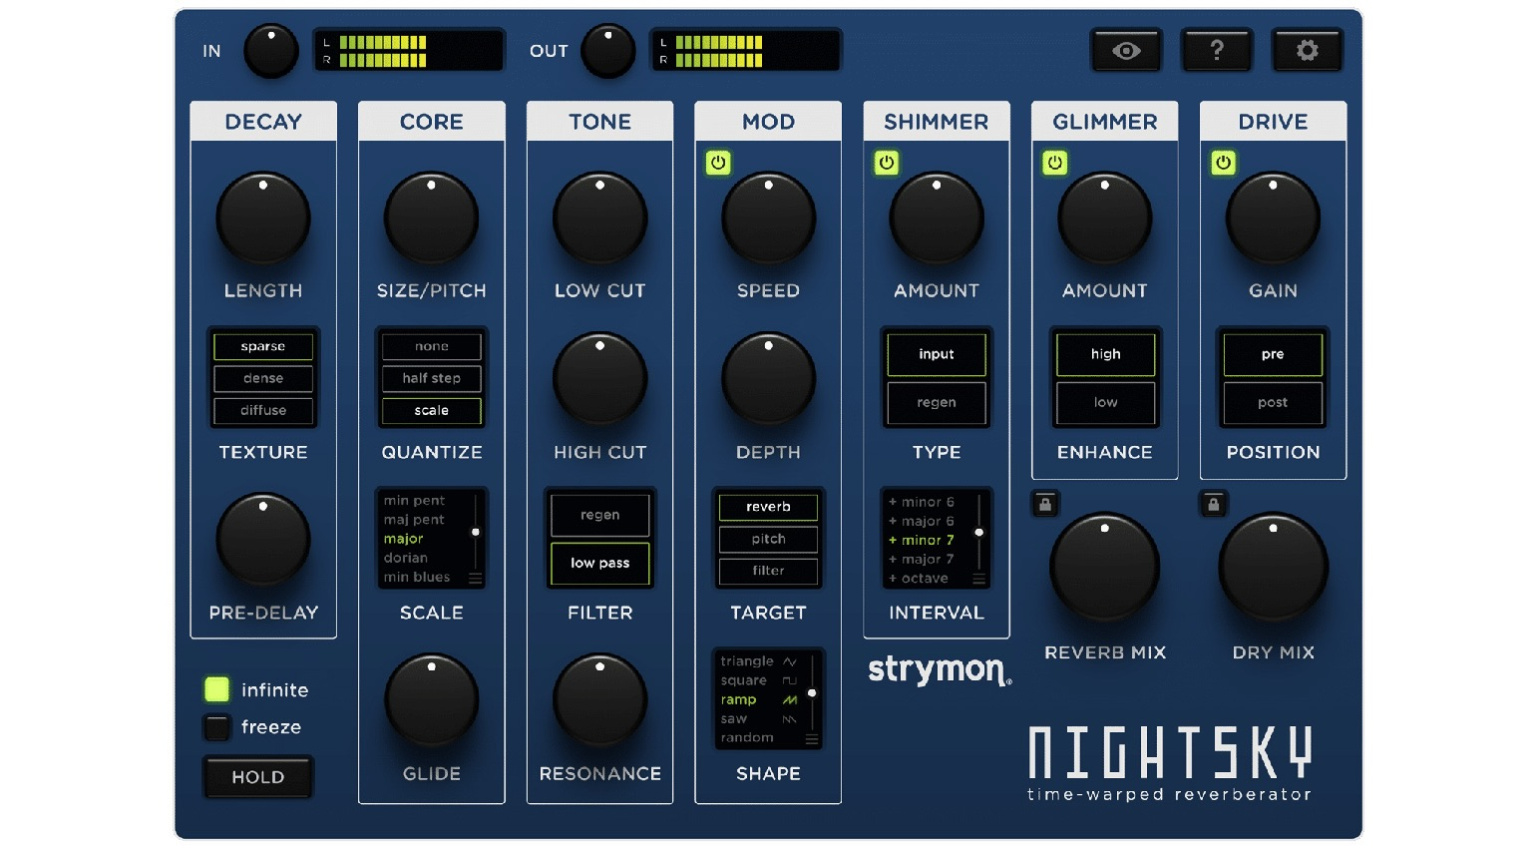
Task: Toggle infinite mode on
Action: 216,690
